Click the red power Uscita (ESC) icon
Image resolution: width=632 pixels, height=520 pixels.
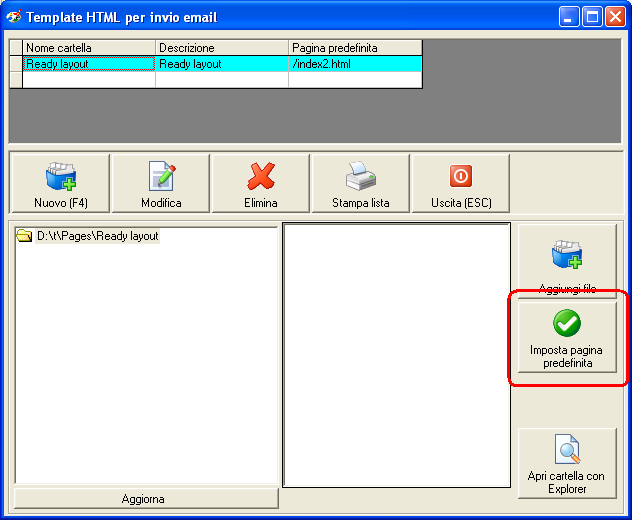point(461,176)
